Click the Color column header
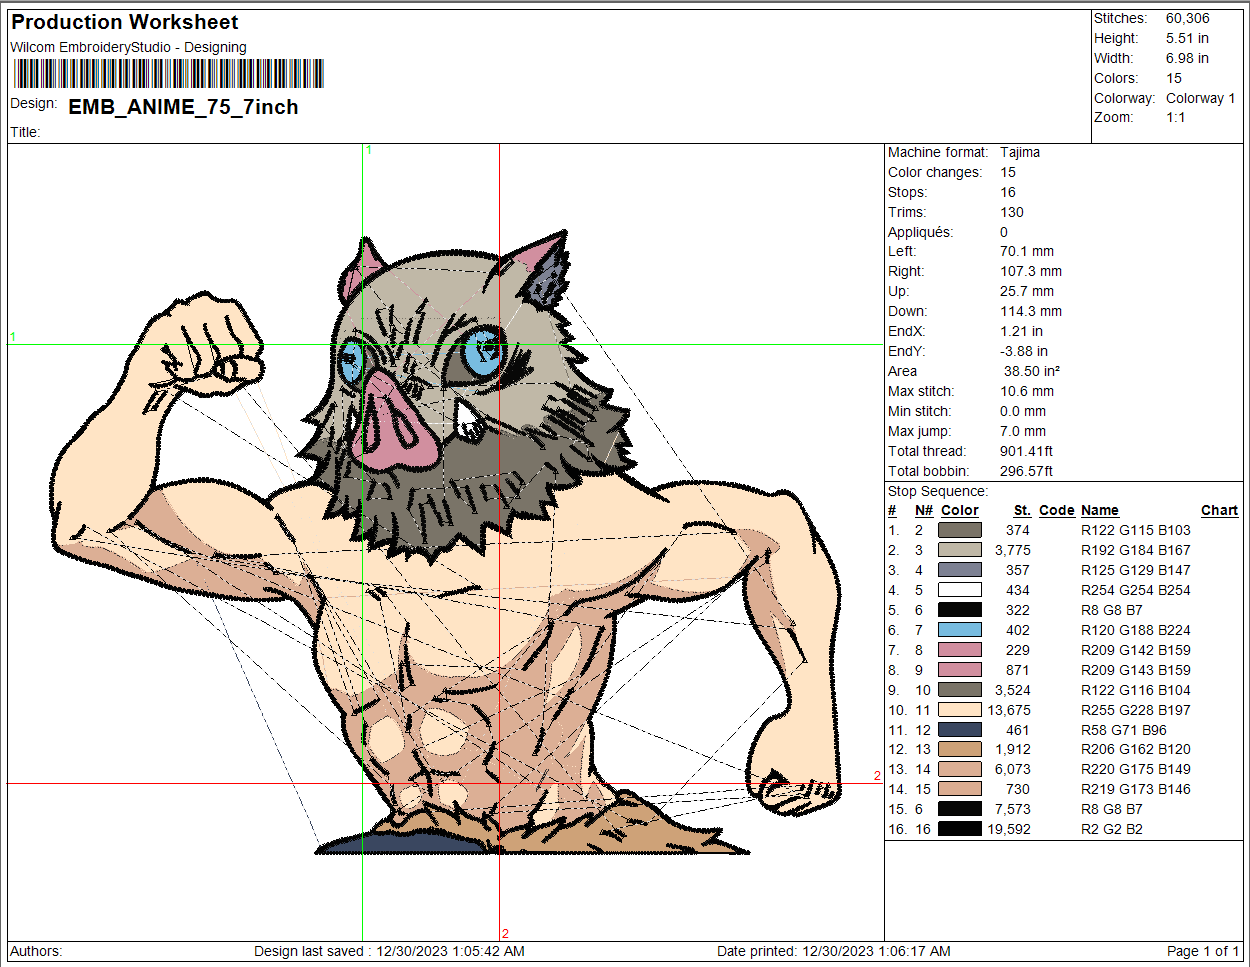This screenshot has width=1250, height=967. click(x=959, y=510)
